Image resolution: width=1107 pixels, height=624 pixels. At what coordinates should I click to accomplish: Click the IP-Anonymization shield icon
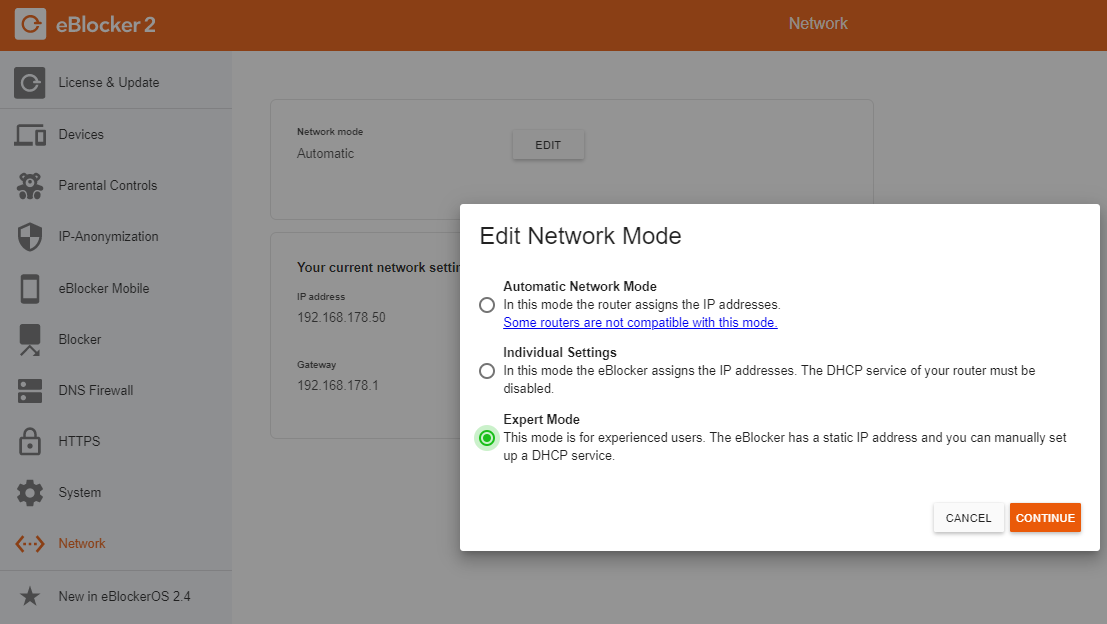(x=30, y=236)
